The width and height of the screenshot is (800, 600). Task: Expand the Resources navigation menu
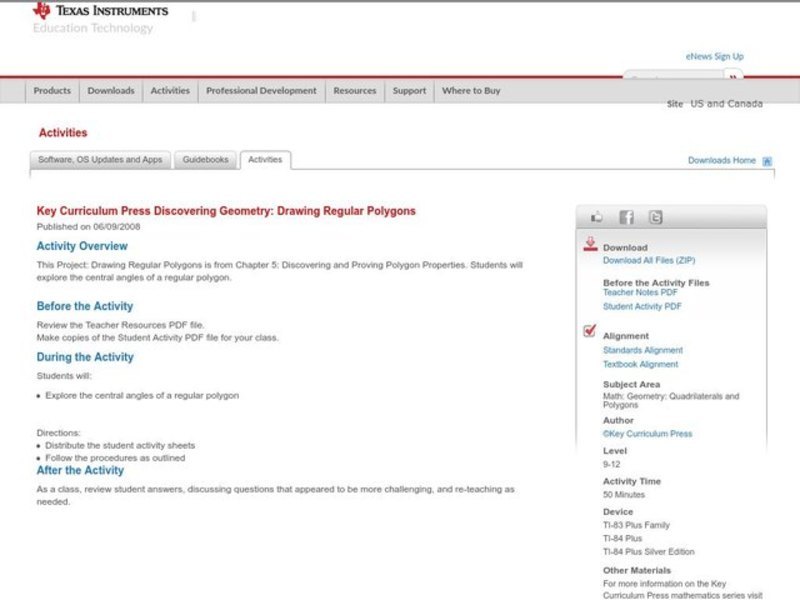coord(355,91)
